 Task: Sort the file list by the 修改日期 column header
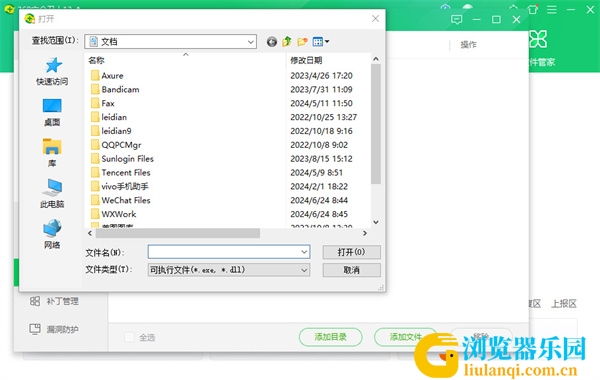pos(306,60)
